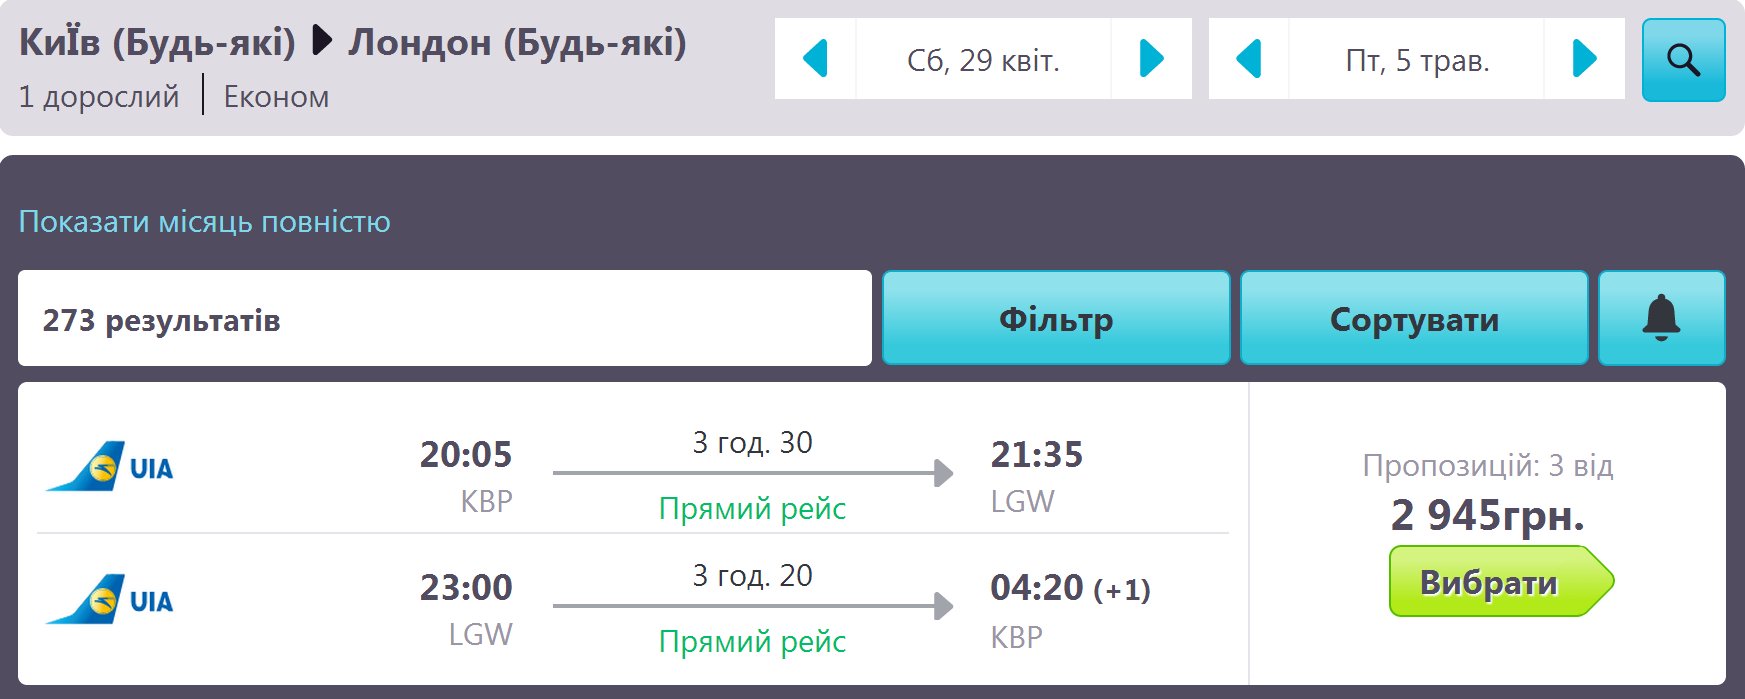Open the Сб, 29 квіт. departure date
The width and height of the screenshot is (1745, 699).
click(x=983, y=59)
